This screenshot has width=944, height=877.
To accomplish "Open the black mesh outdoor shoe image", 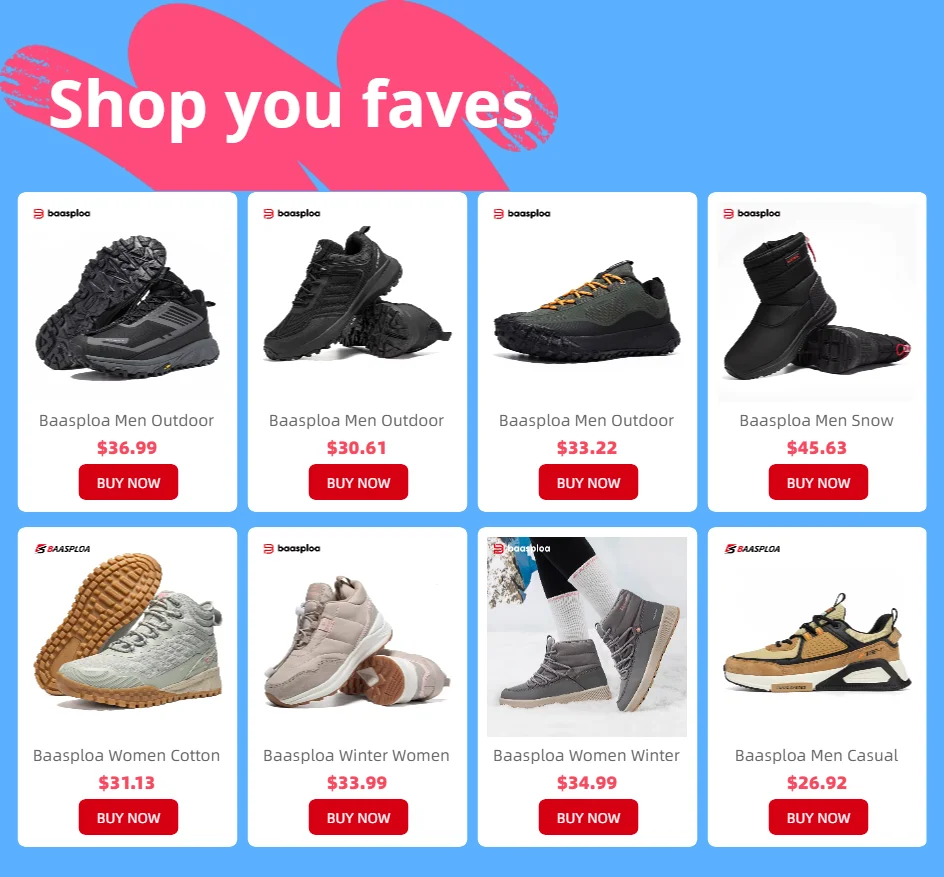I will (358, 295).
